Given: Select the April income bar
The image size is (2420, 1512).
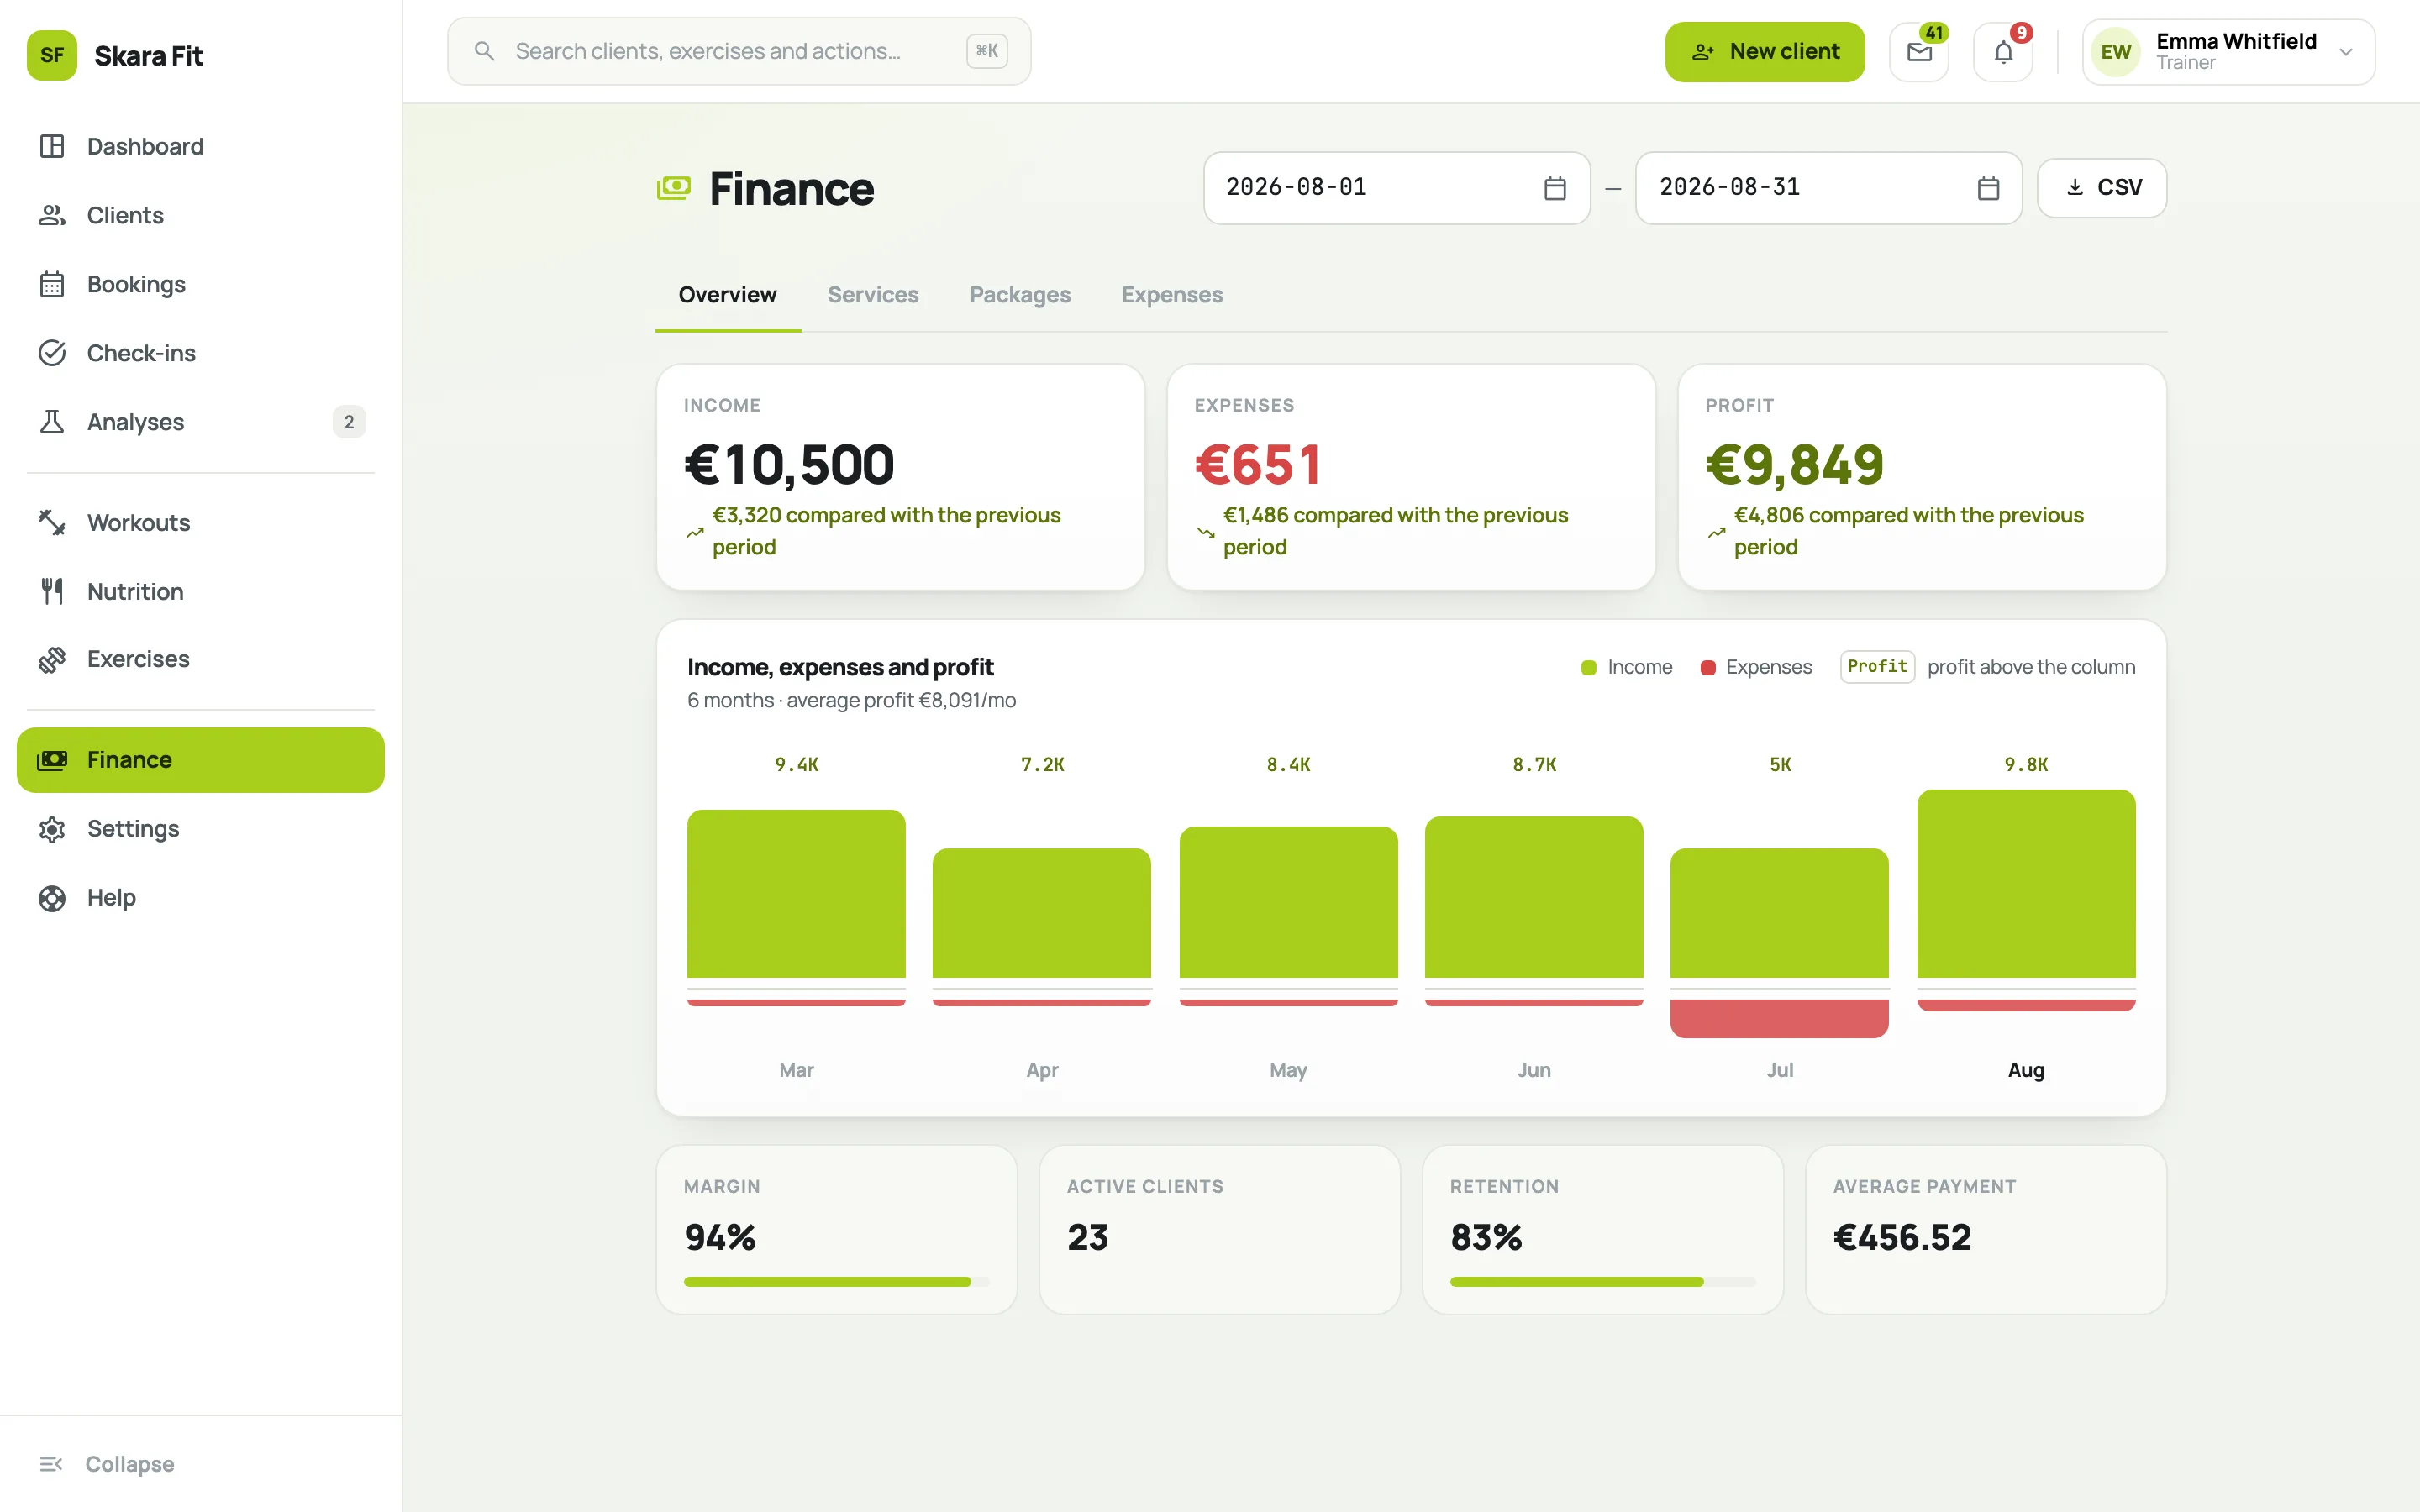Looking at the screenshot, I should click(x=1042, y=913).
